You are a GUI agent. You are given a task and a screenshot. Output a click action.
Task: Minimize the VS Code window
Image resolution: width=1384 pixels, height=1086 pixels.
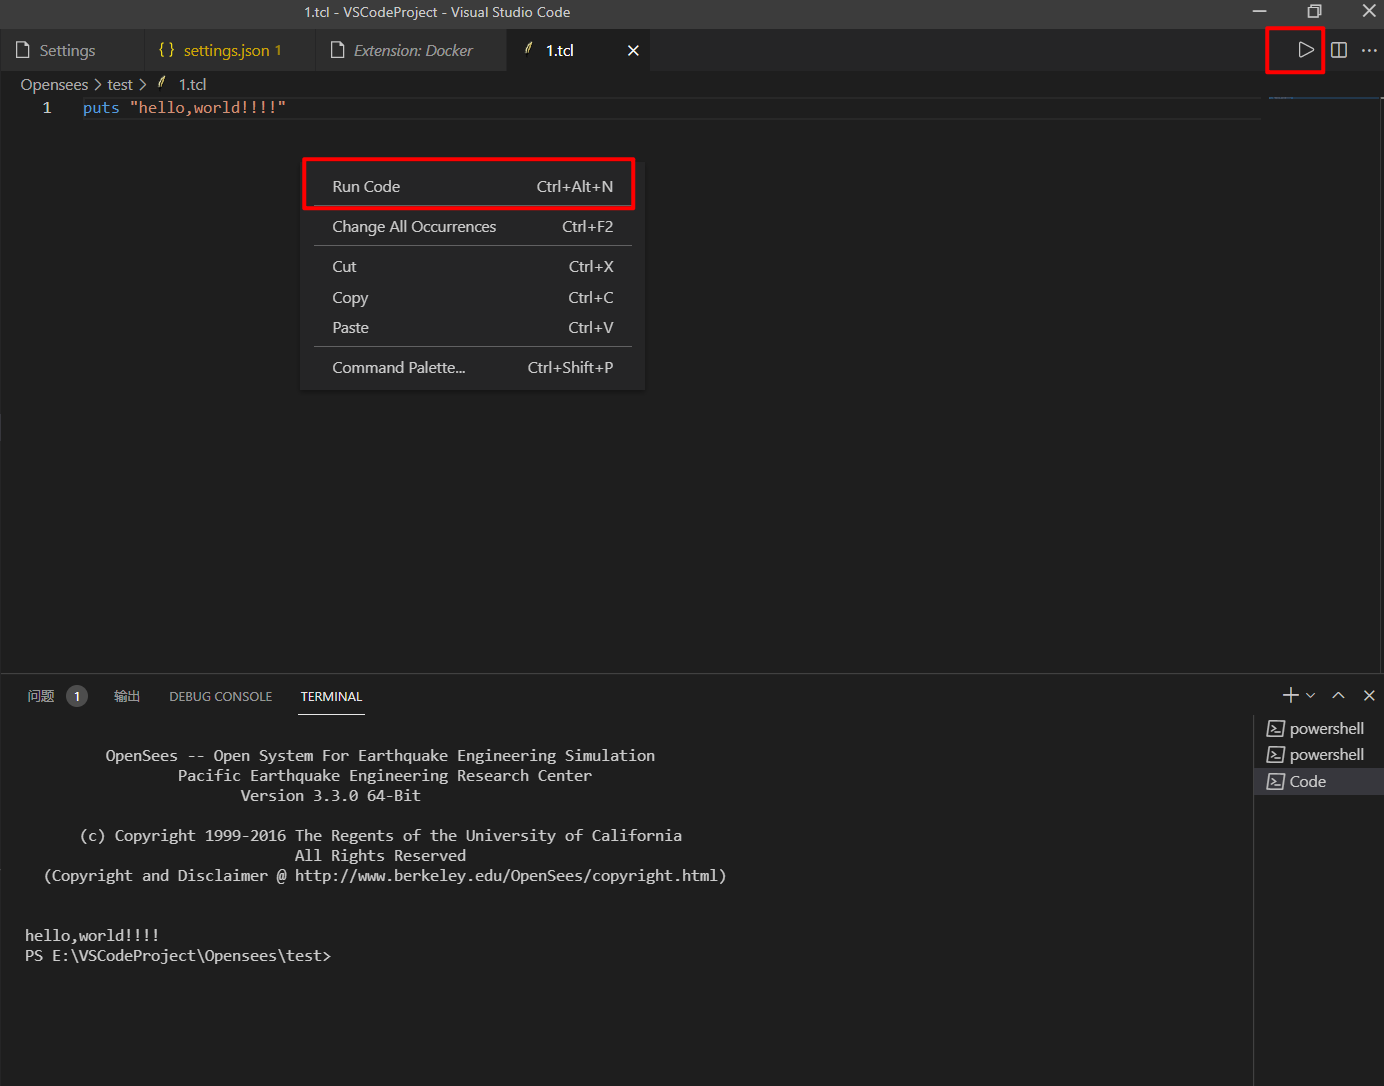pyautogui.click(x=1259, y=11)
